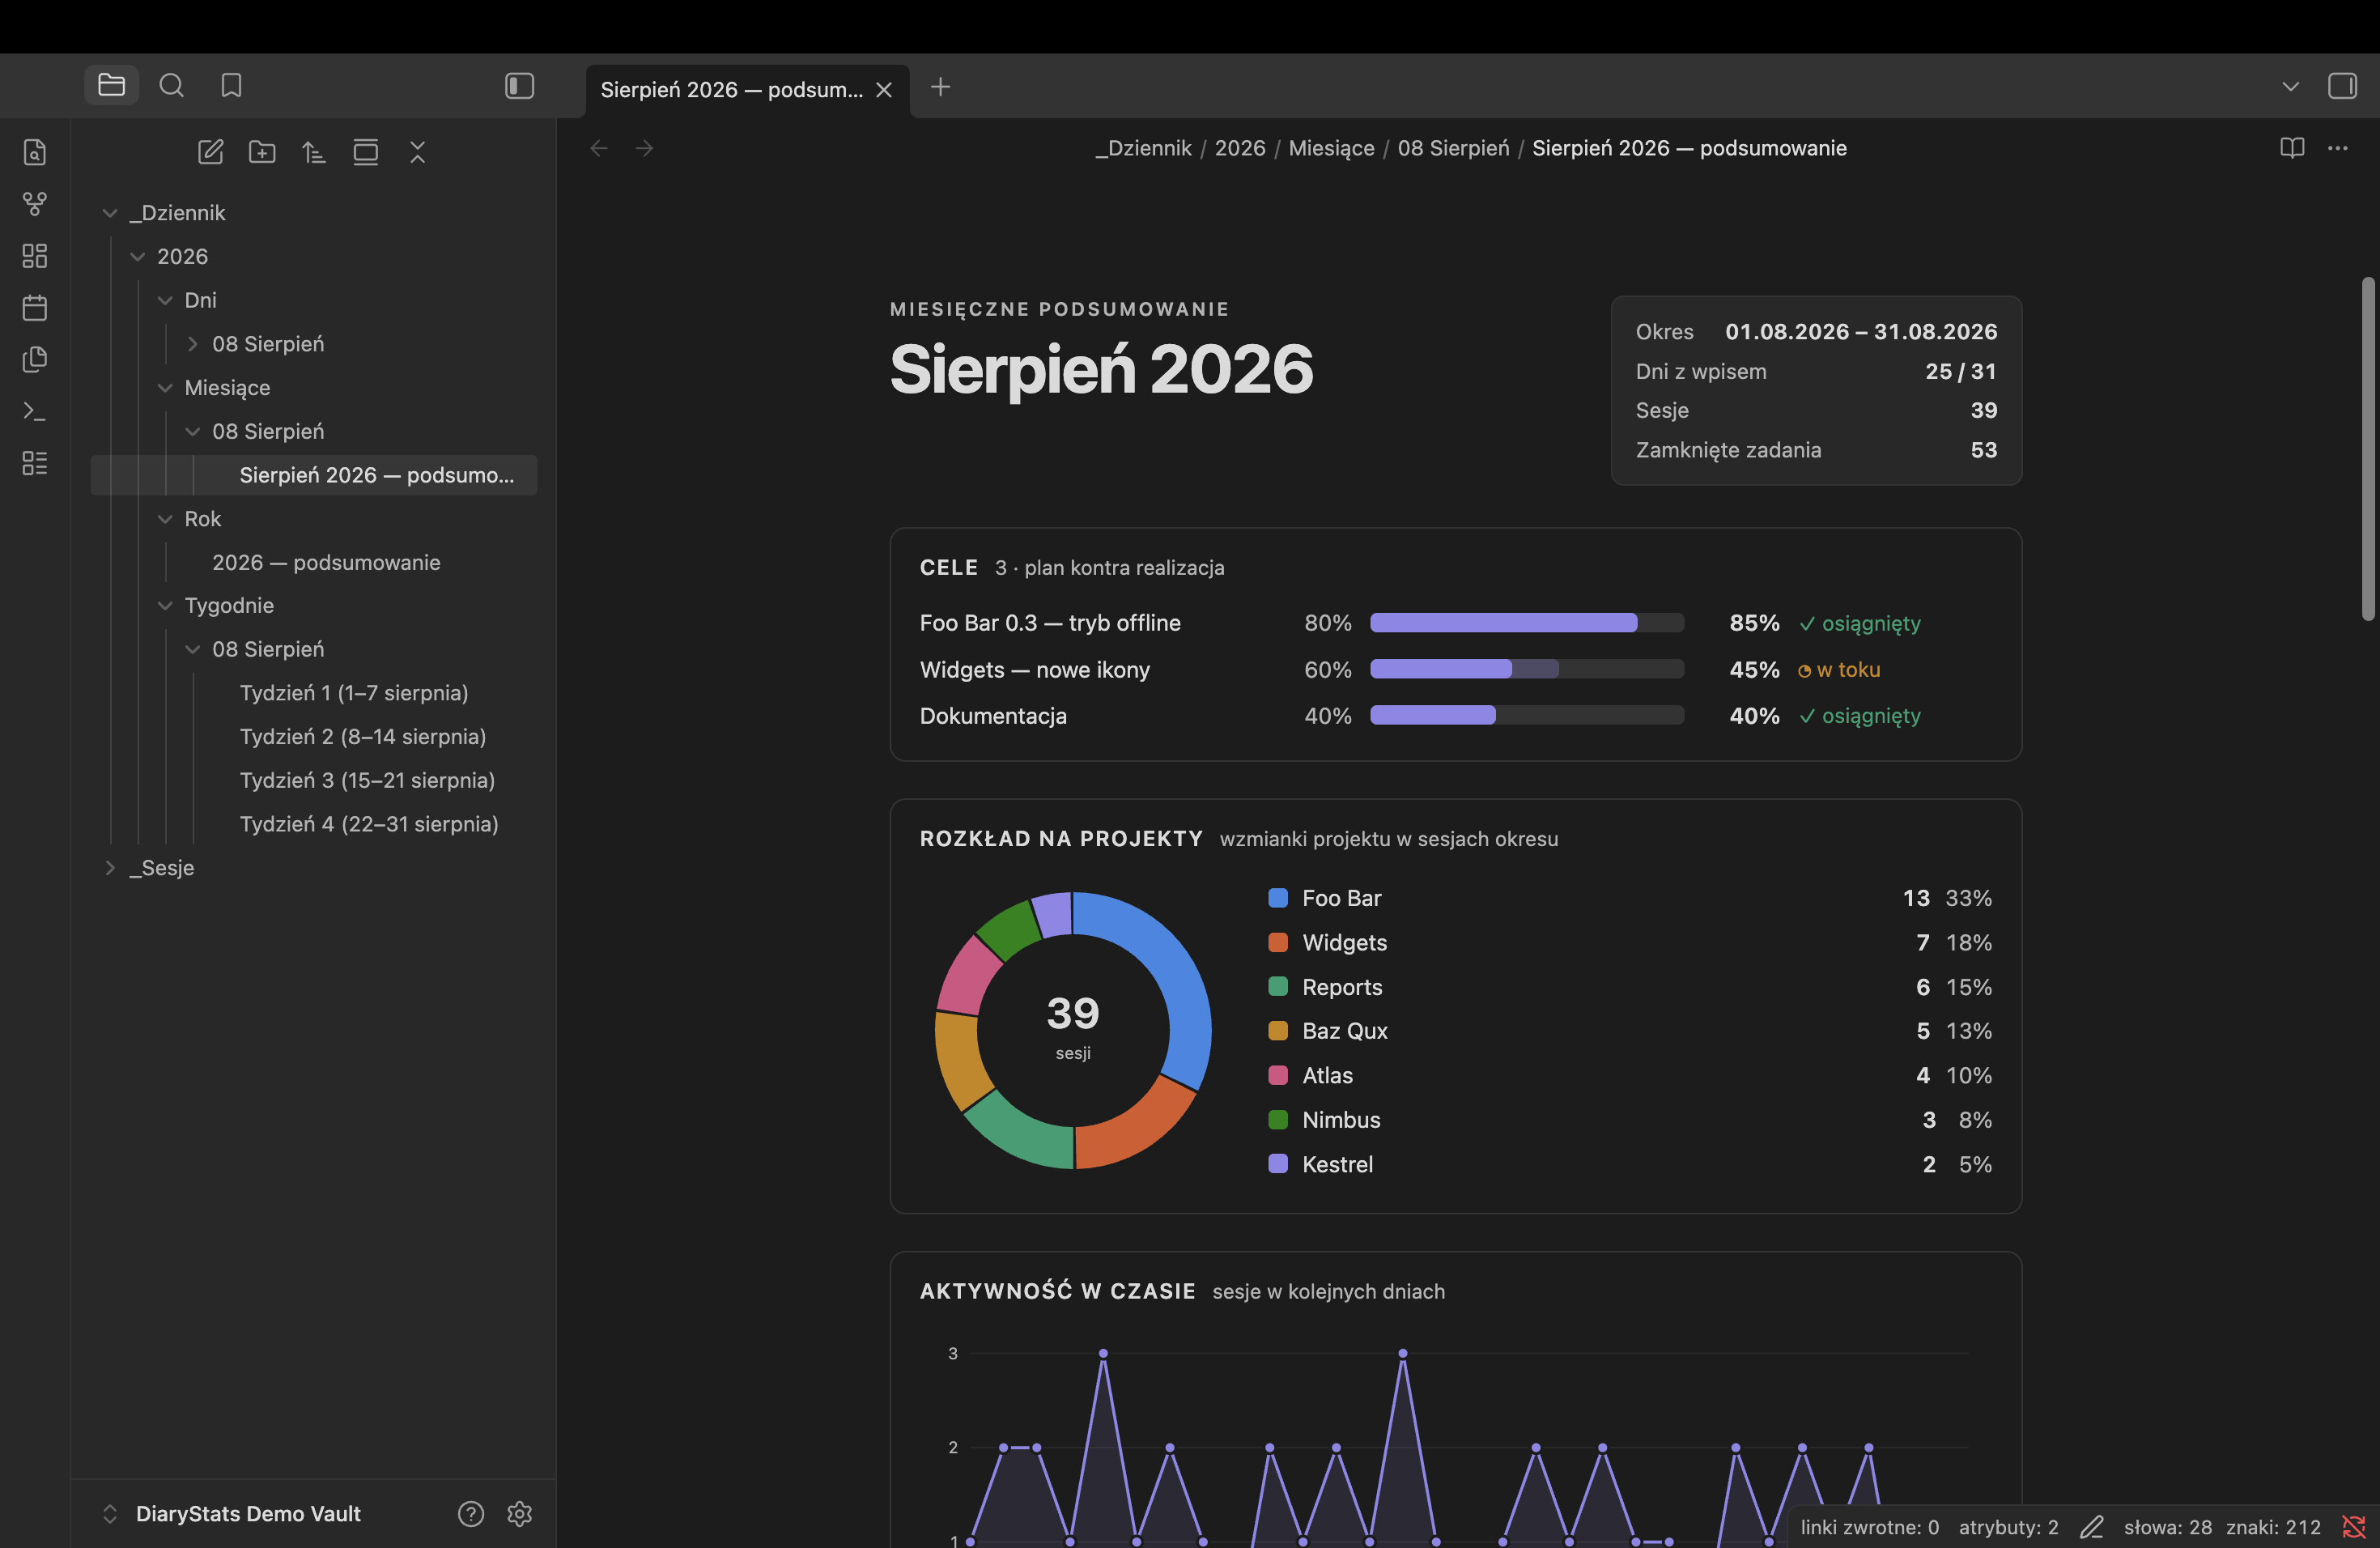The image size is (2380, 1548).
Task: Create a new note
Action: coord(210,152)
